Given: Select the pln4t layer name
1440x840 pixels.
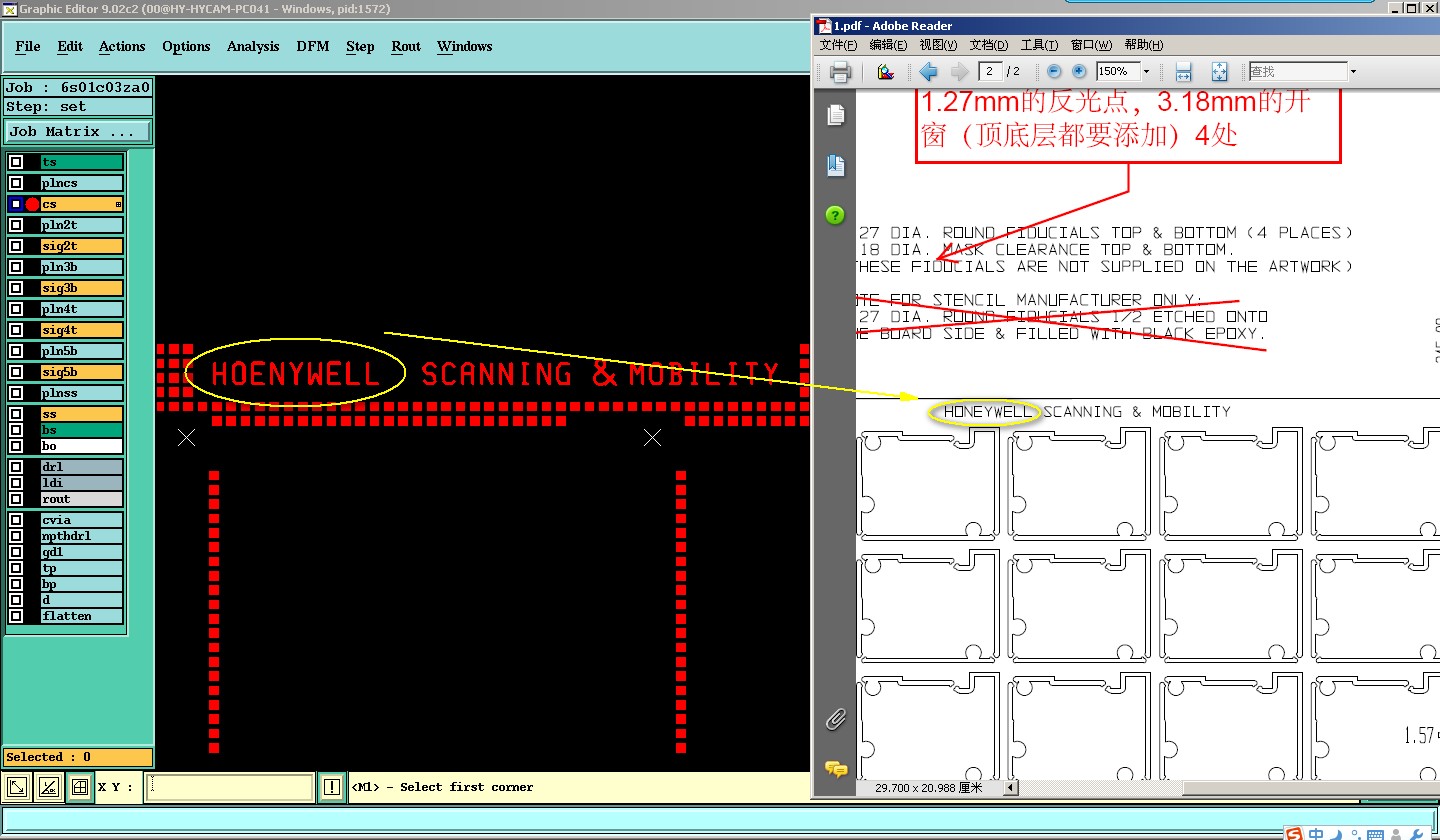Looking at the screenshot, I should coord(82,309).
